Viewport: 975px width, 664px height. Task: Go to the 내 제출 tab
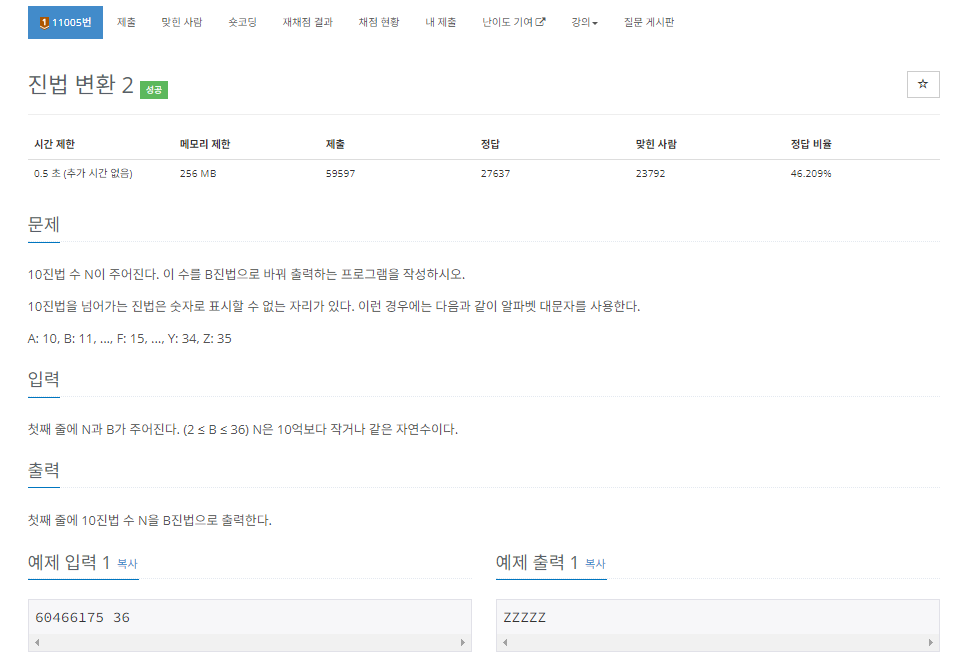(440, 22)
